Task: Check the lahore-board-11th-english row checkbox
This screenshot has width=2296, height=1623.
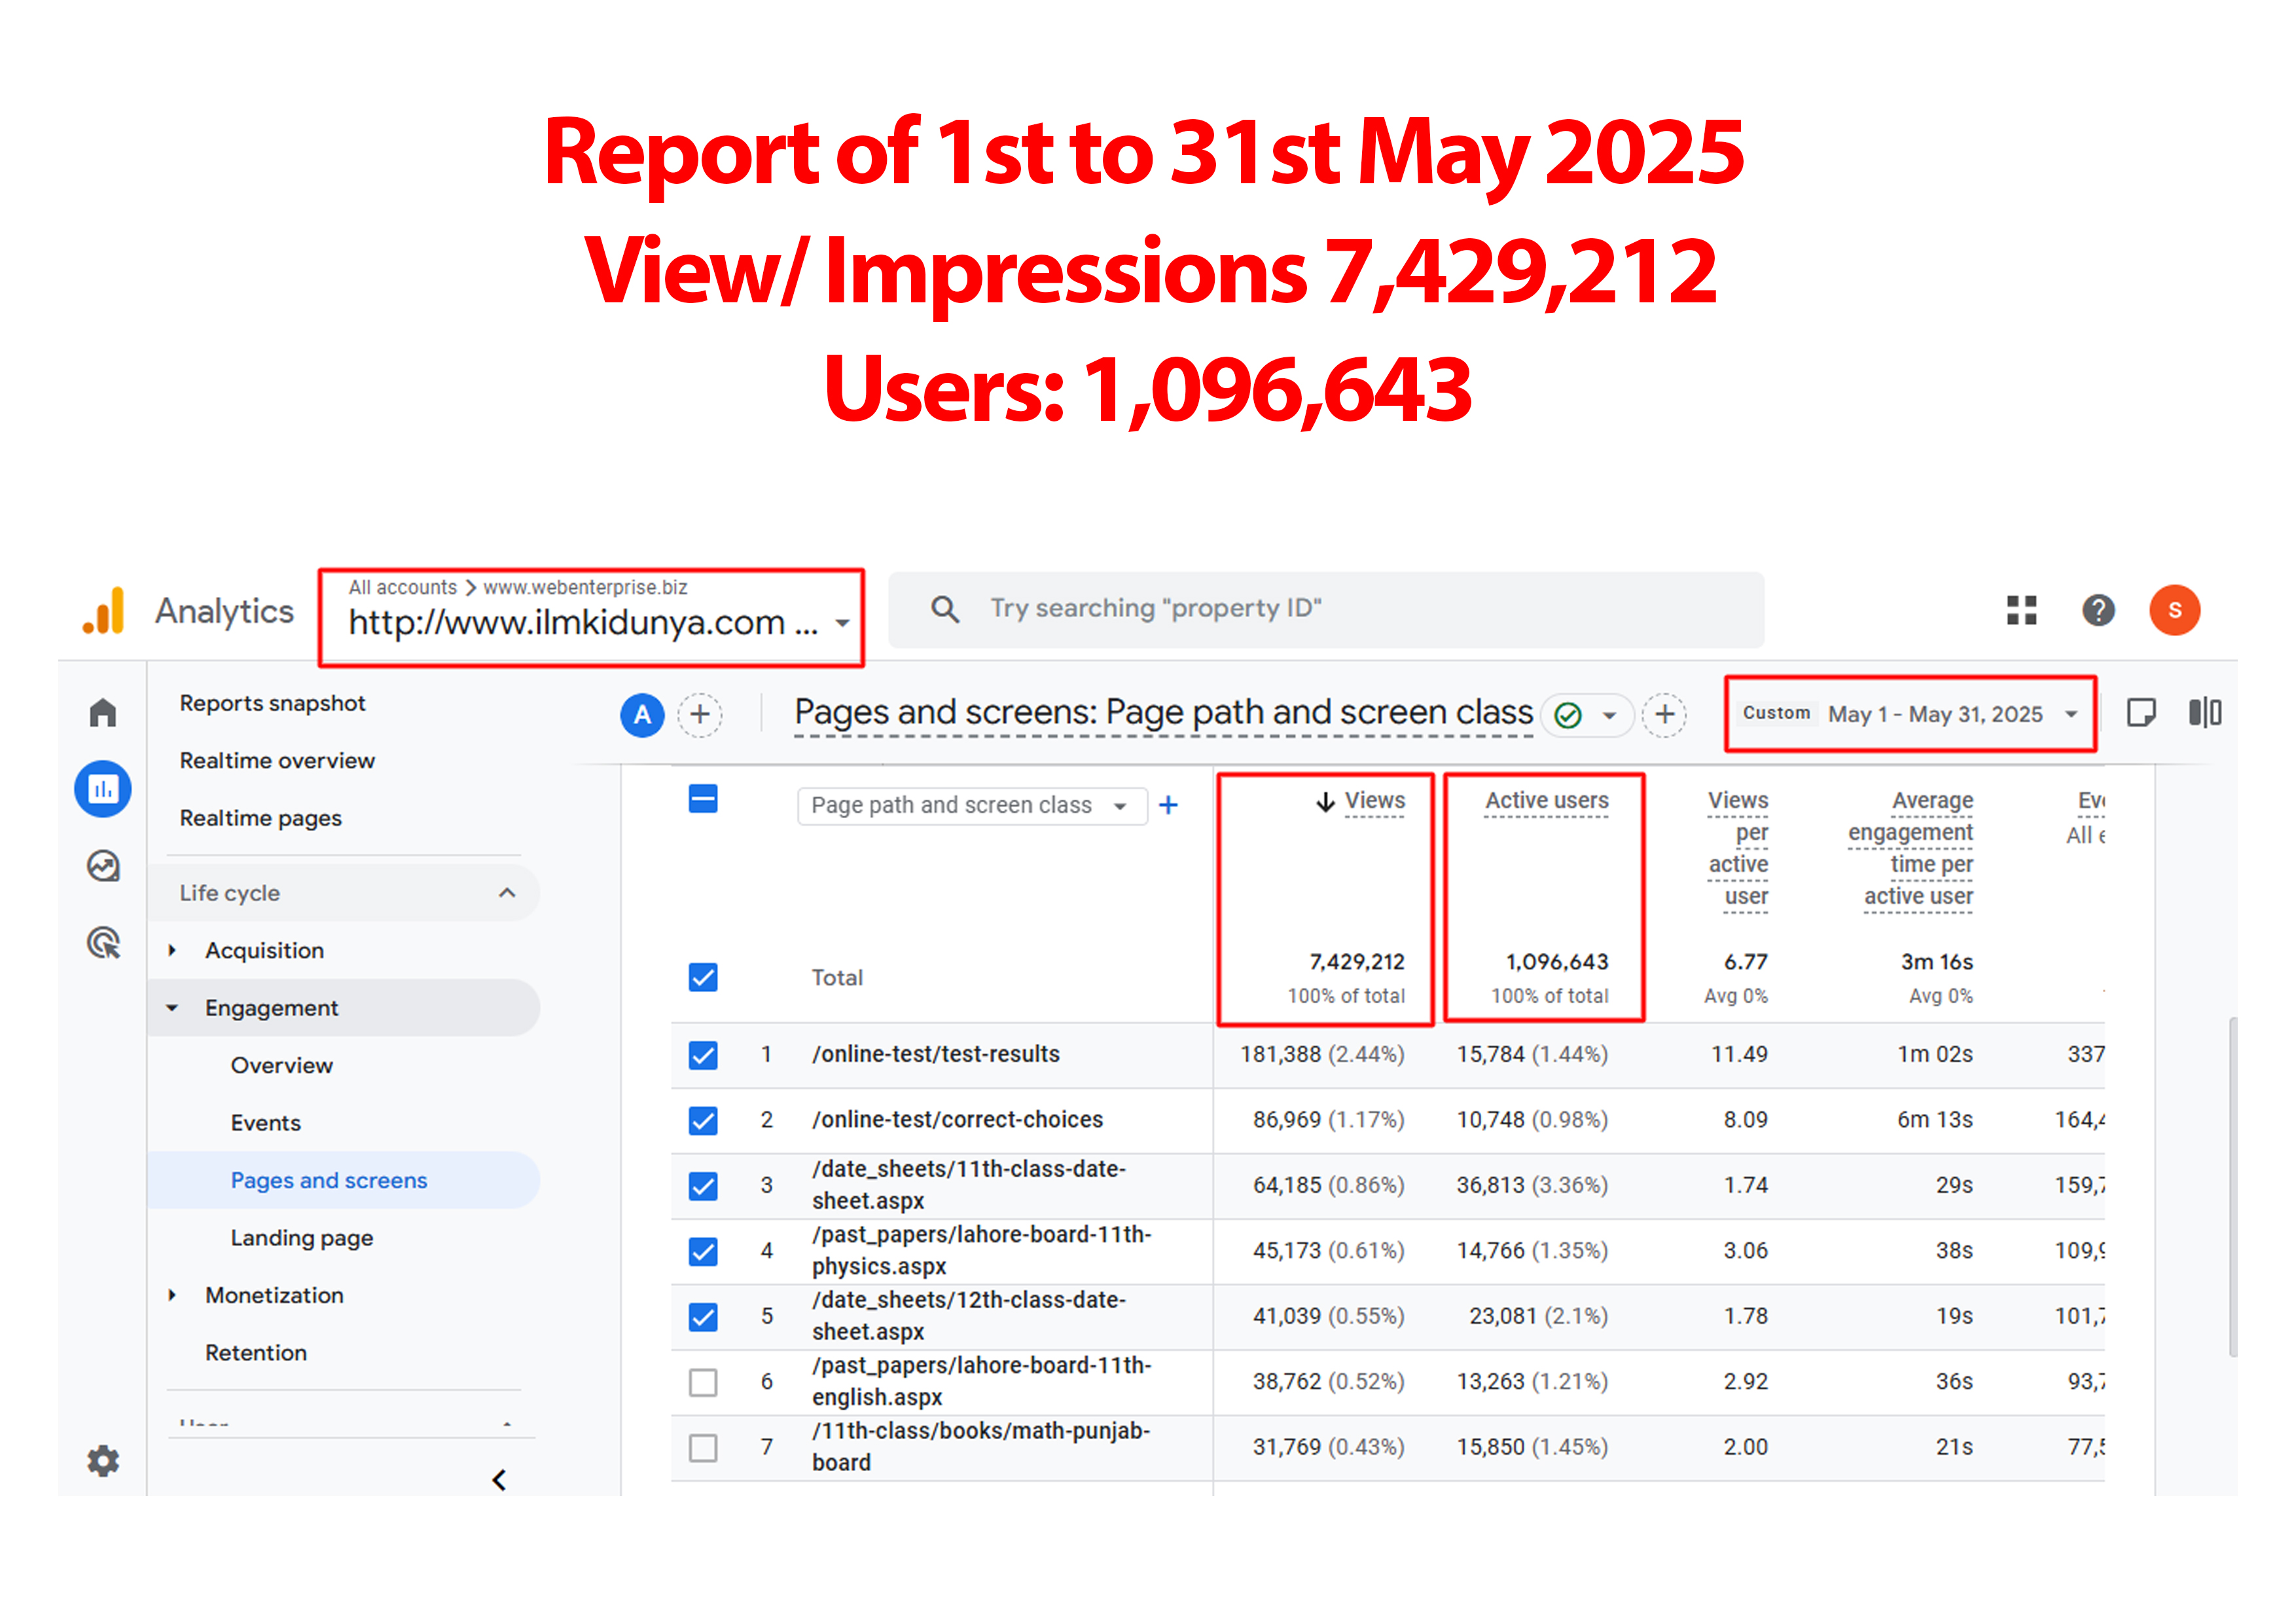Action: (x=703, y=1382)
